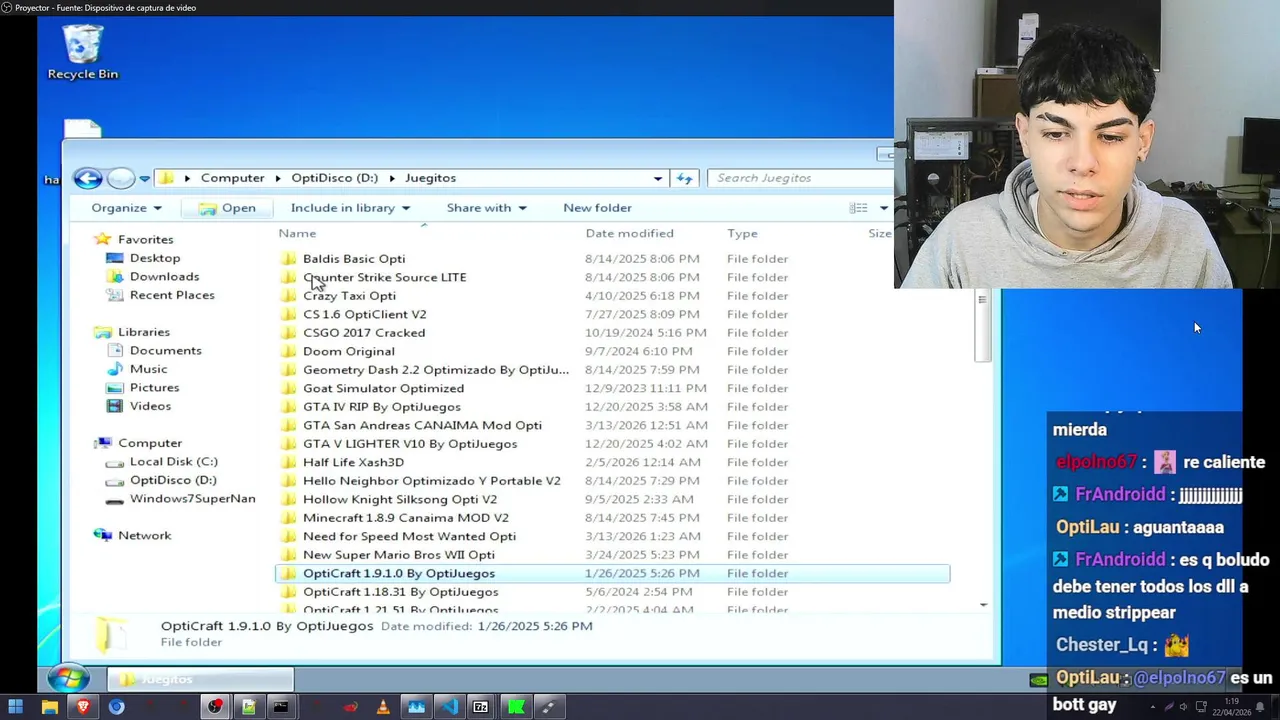The image size is (1280, 720).
Task: Sort by Date modified column header
Action: point(629,233)
